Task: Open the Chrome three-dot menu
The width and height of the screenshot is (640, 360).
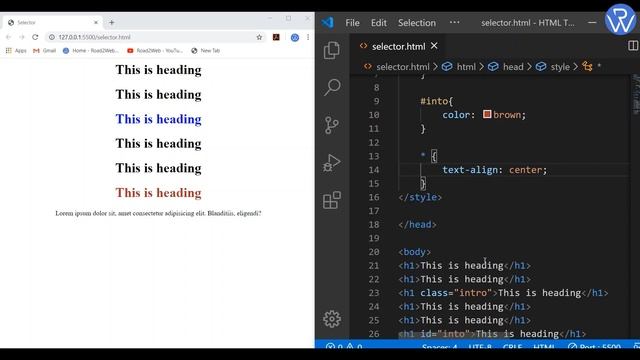Action: [308, 37]
